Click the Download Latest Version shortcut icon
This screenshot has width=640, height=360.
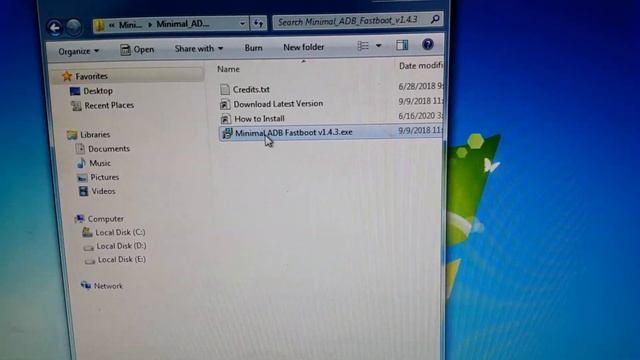pos(225,104)
